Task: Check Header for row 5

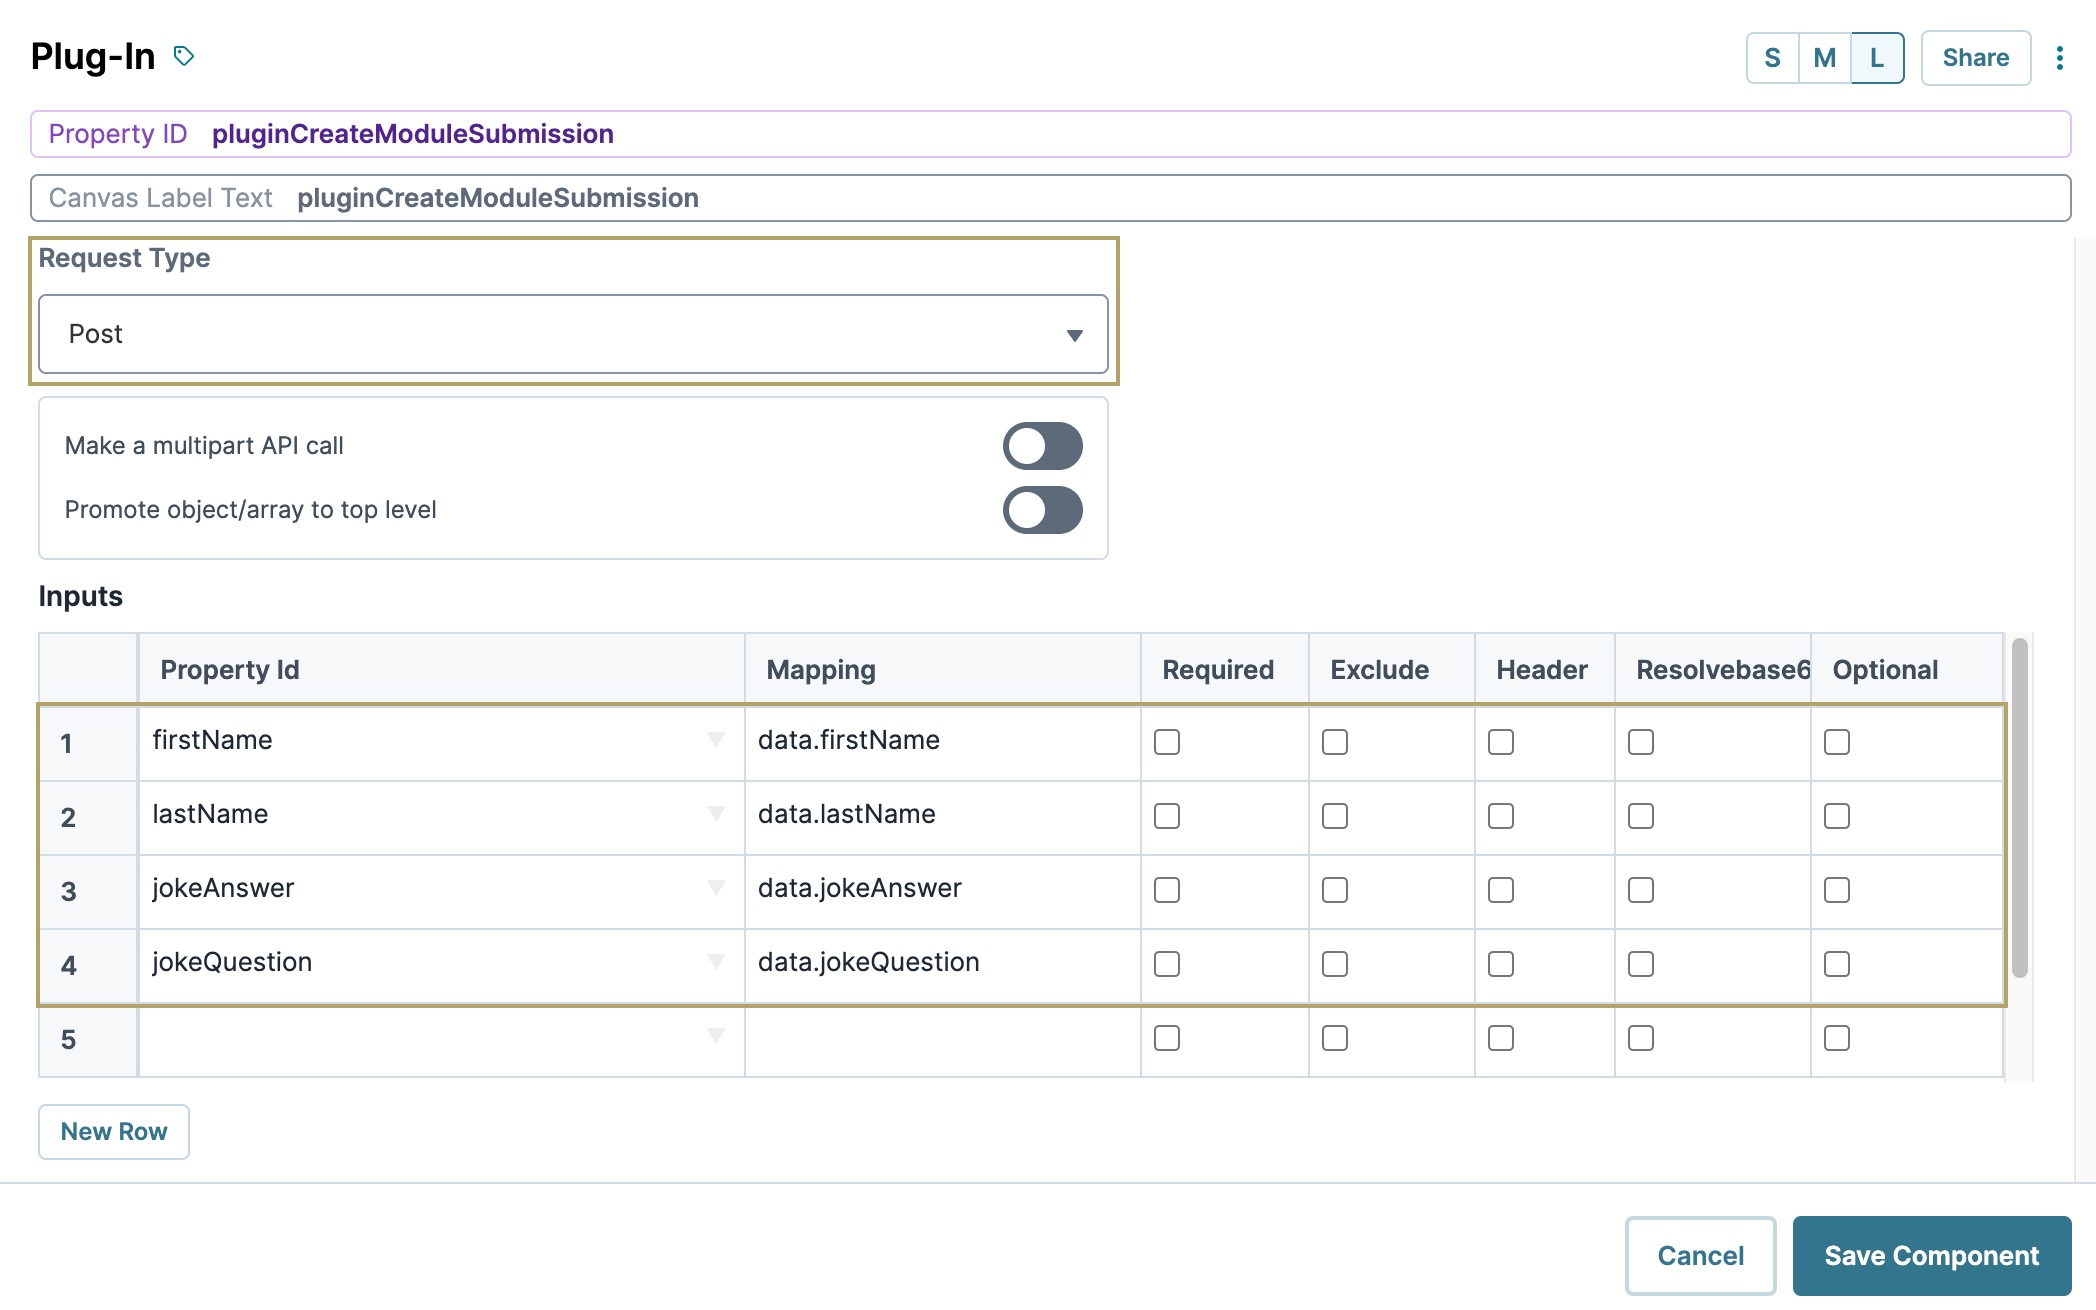Action: pos(1501,1038)
